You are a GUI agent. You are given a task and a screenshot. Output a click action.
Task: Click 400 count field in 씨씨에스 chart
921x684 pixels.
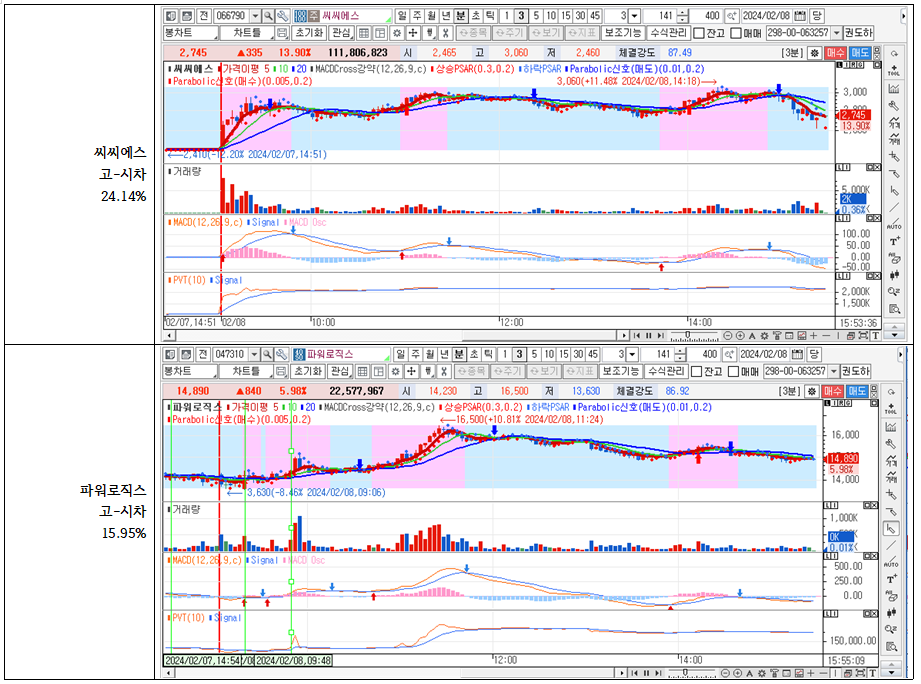click(x=707, y=16)
